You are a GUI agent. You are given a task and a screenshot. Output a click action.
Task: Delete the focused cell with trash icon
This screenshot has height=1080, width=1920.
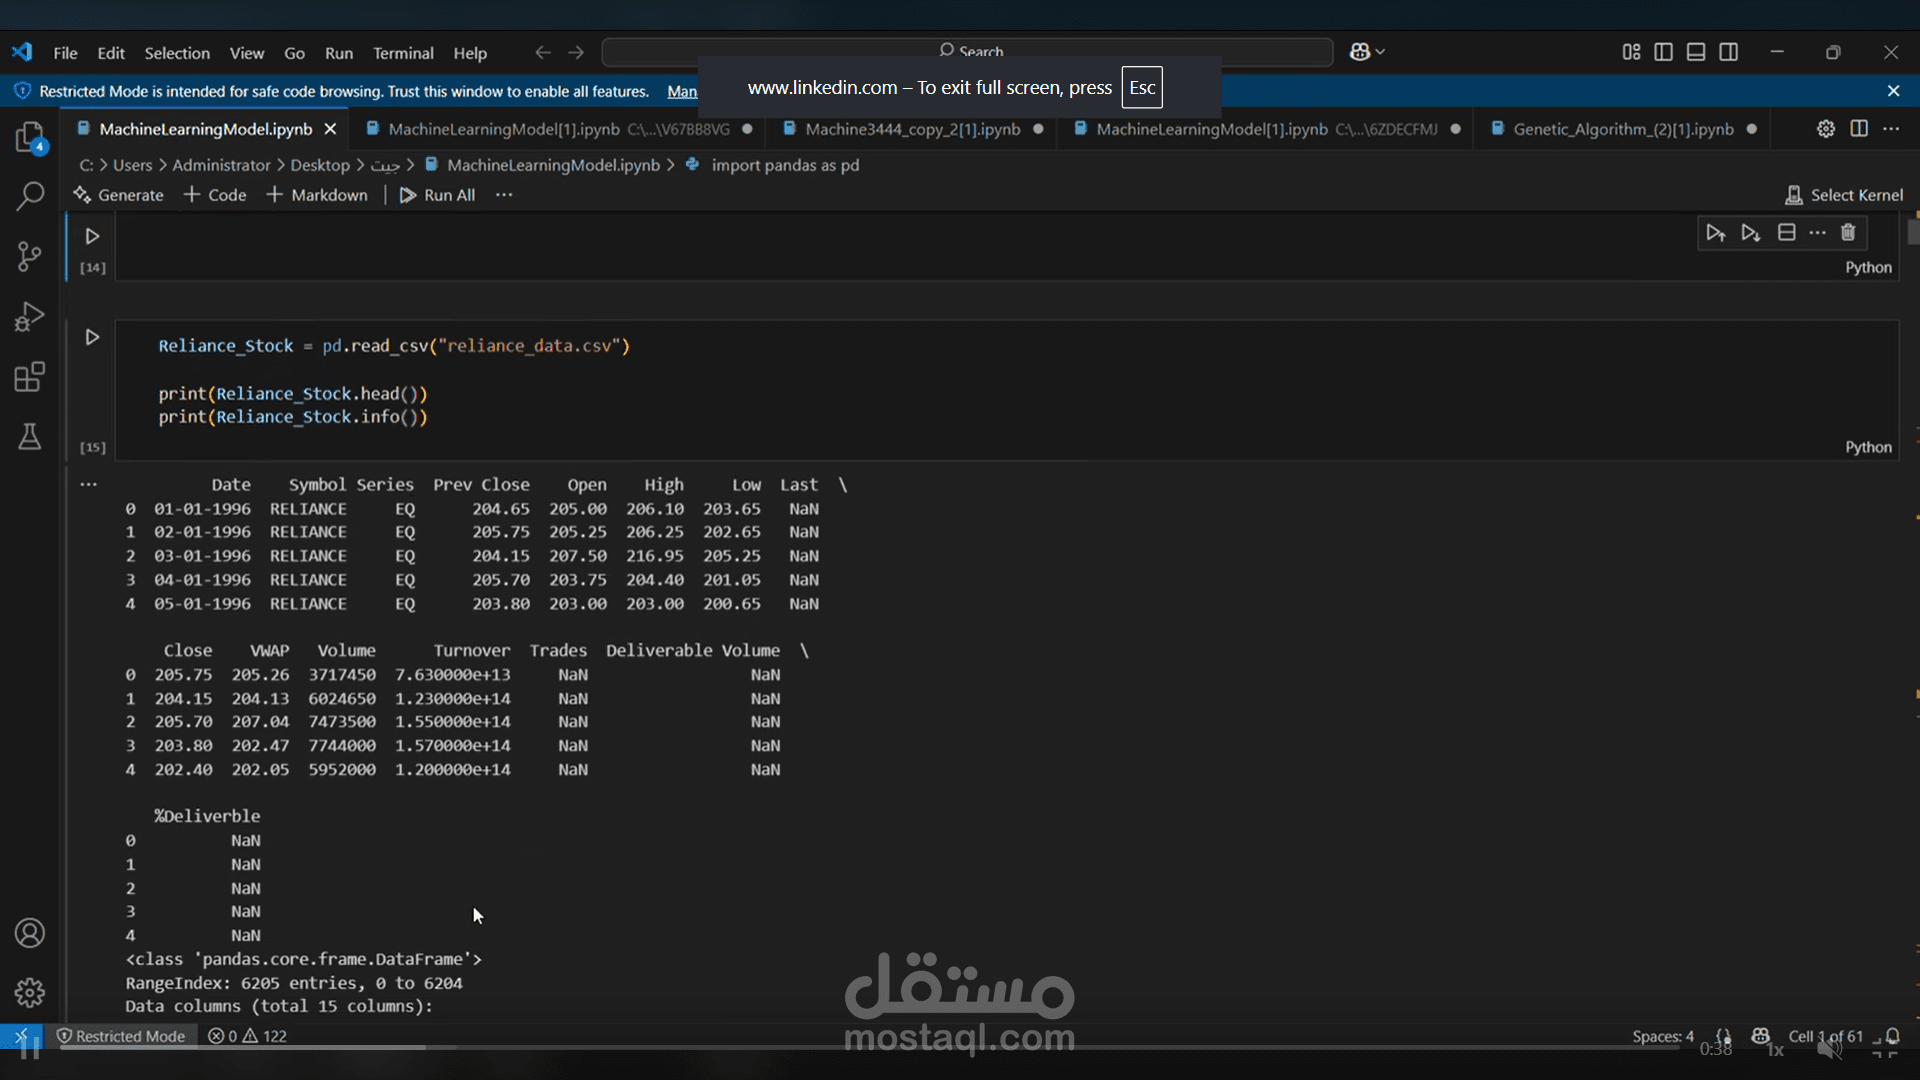[x=1848, y=233]
